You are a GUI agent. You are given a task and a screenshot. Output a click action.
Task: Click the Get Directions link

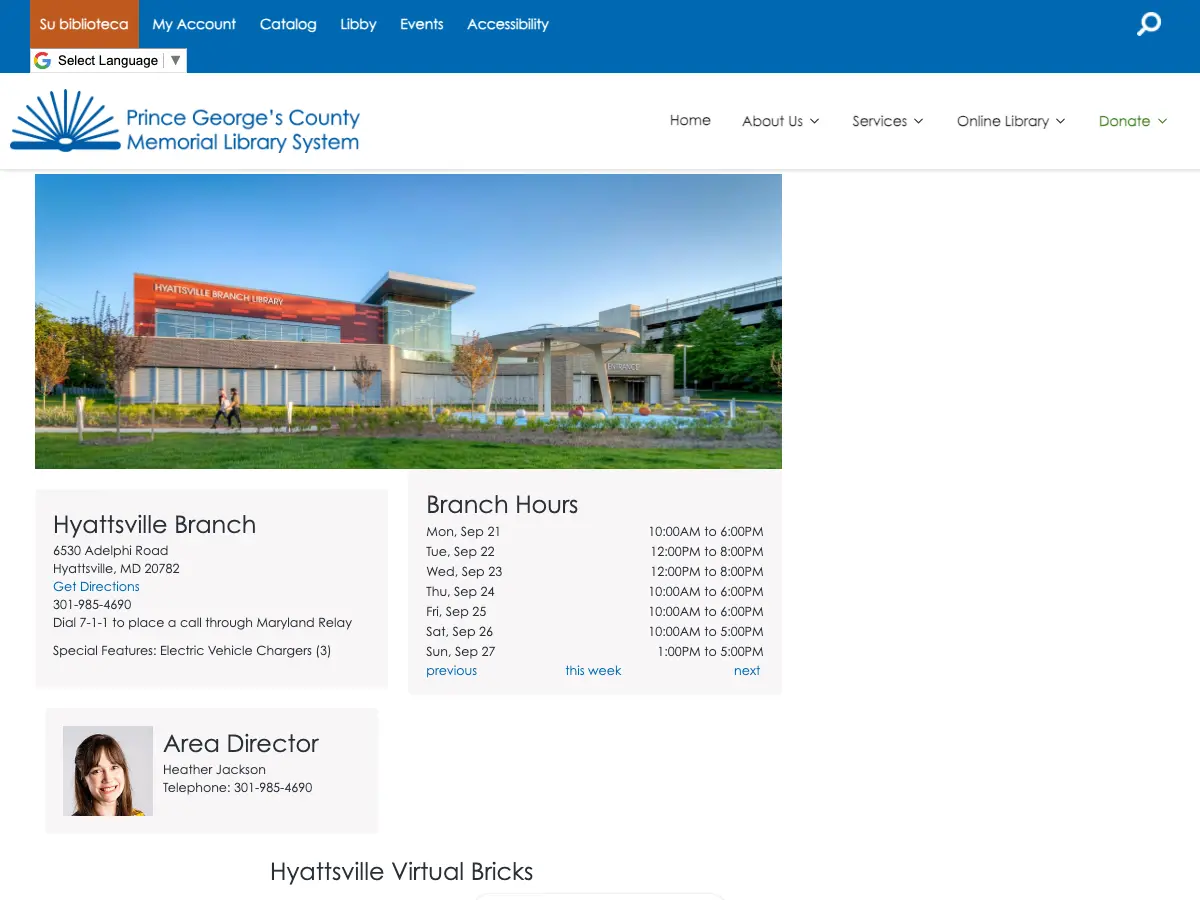pyautogui.click(x=96, y=586)
